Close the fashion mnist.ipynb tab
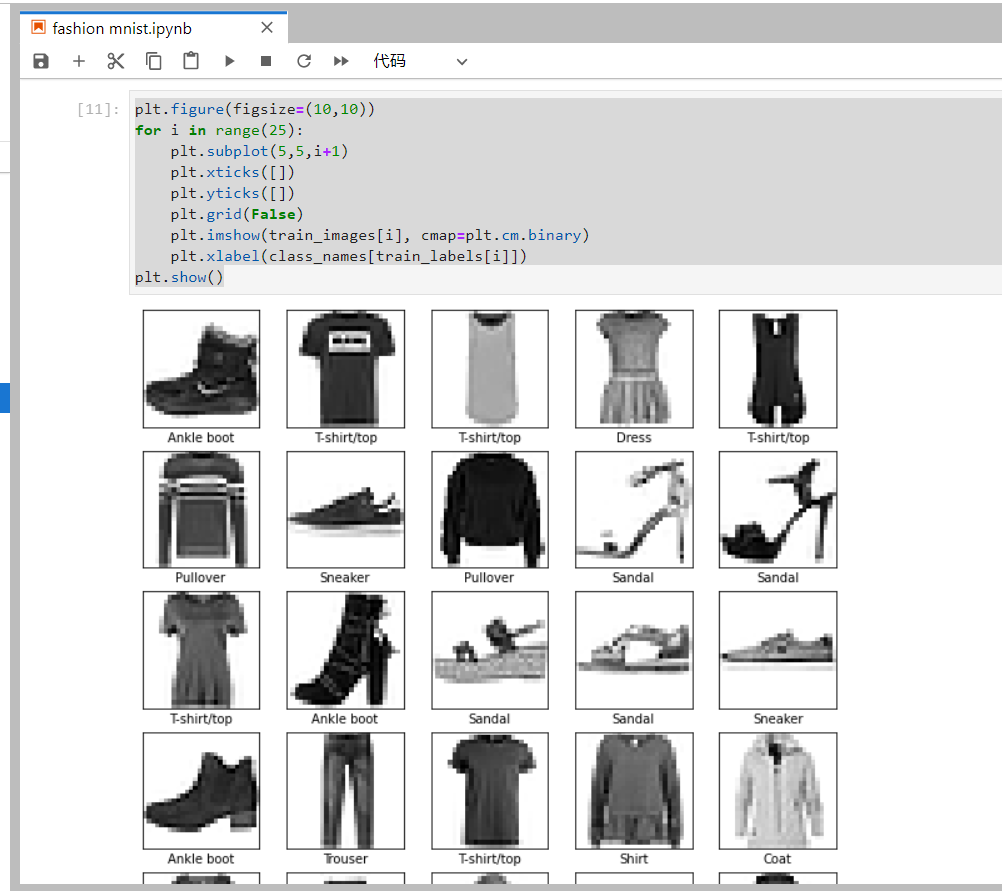1002x891 pixels. (267, 28)
